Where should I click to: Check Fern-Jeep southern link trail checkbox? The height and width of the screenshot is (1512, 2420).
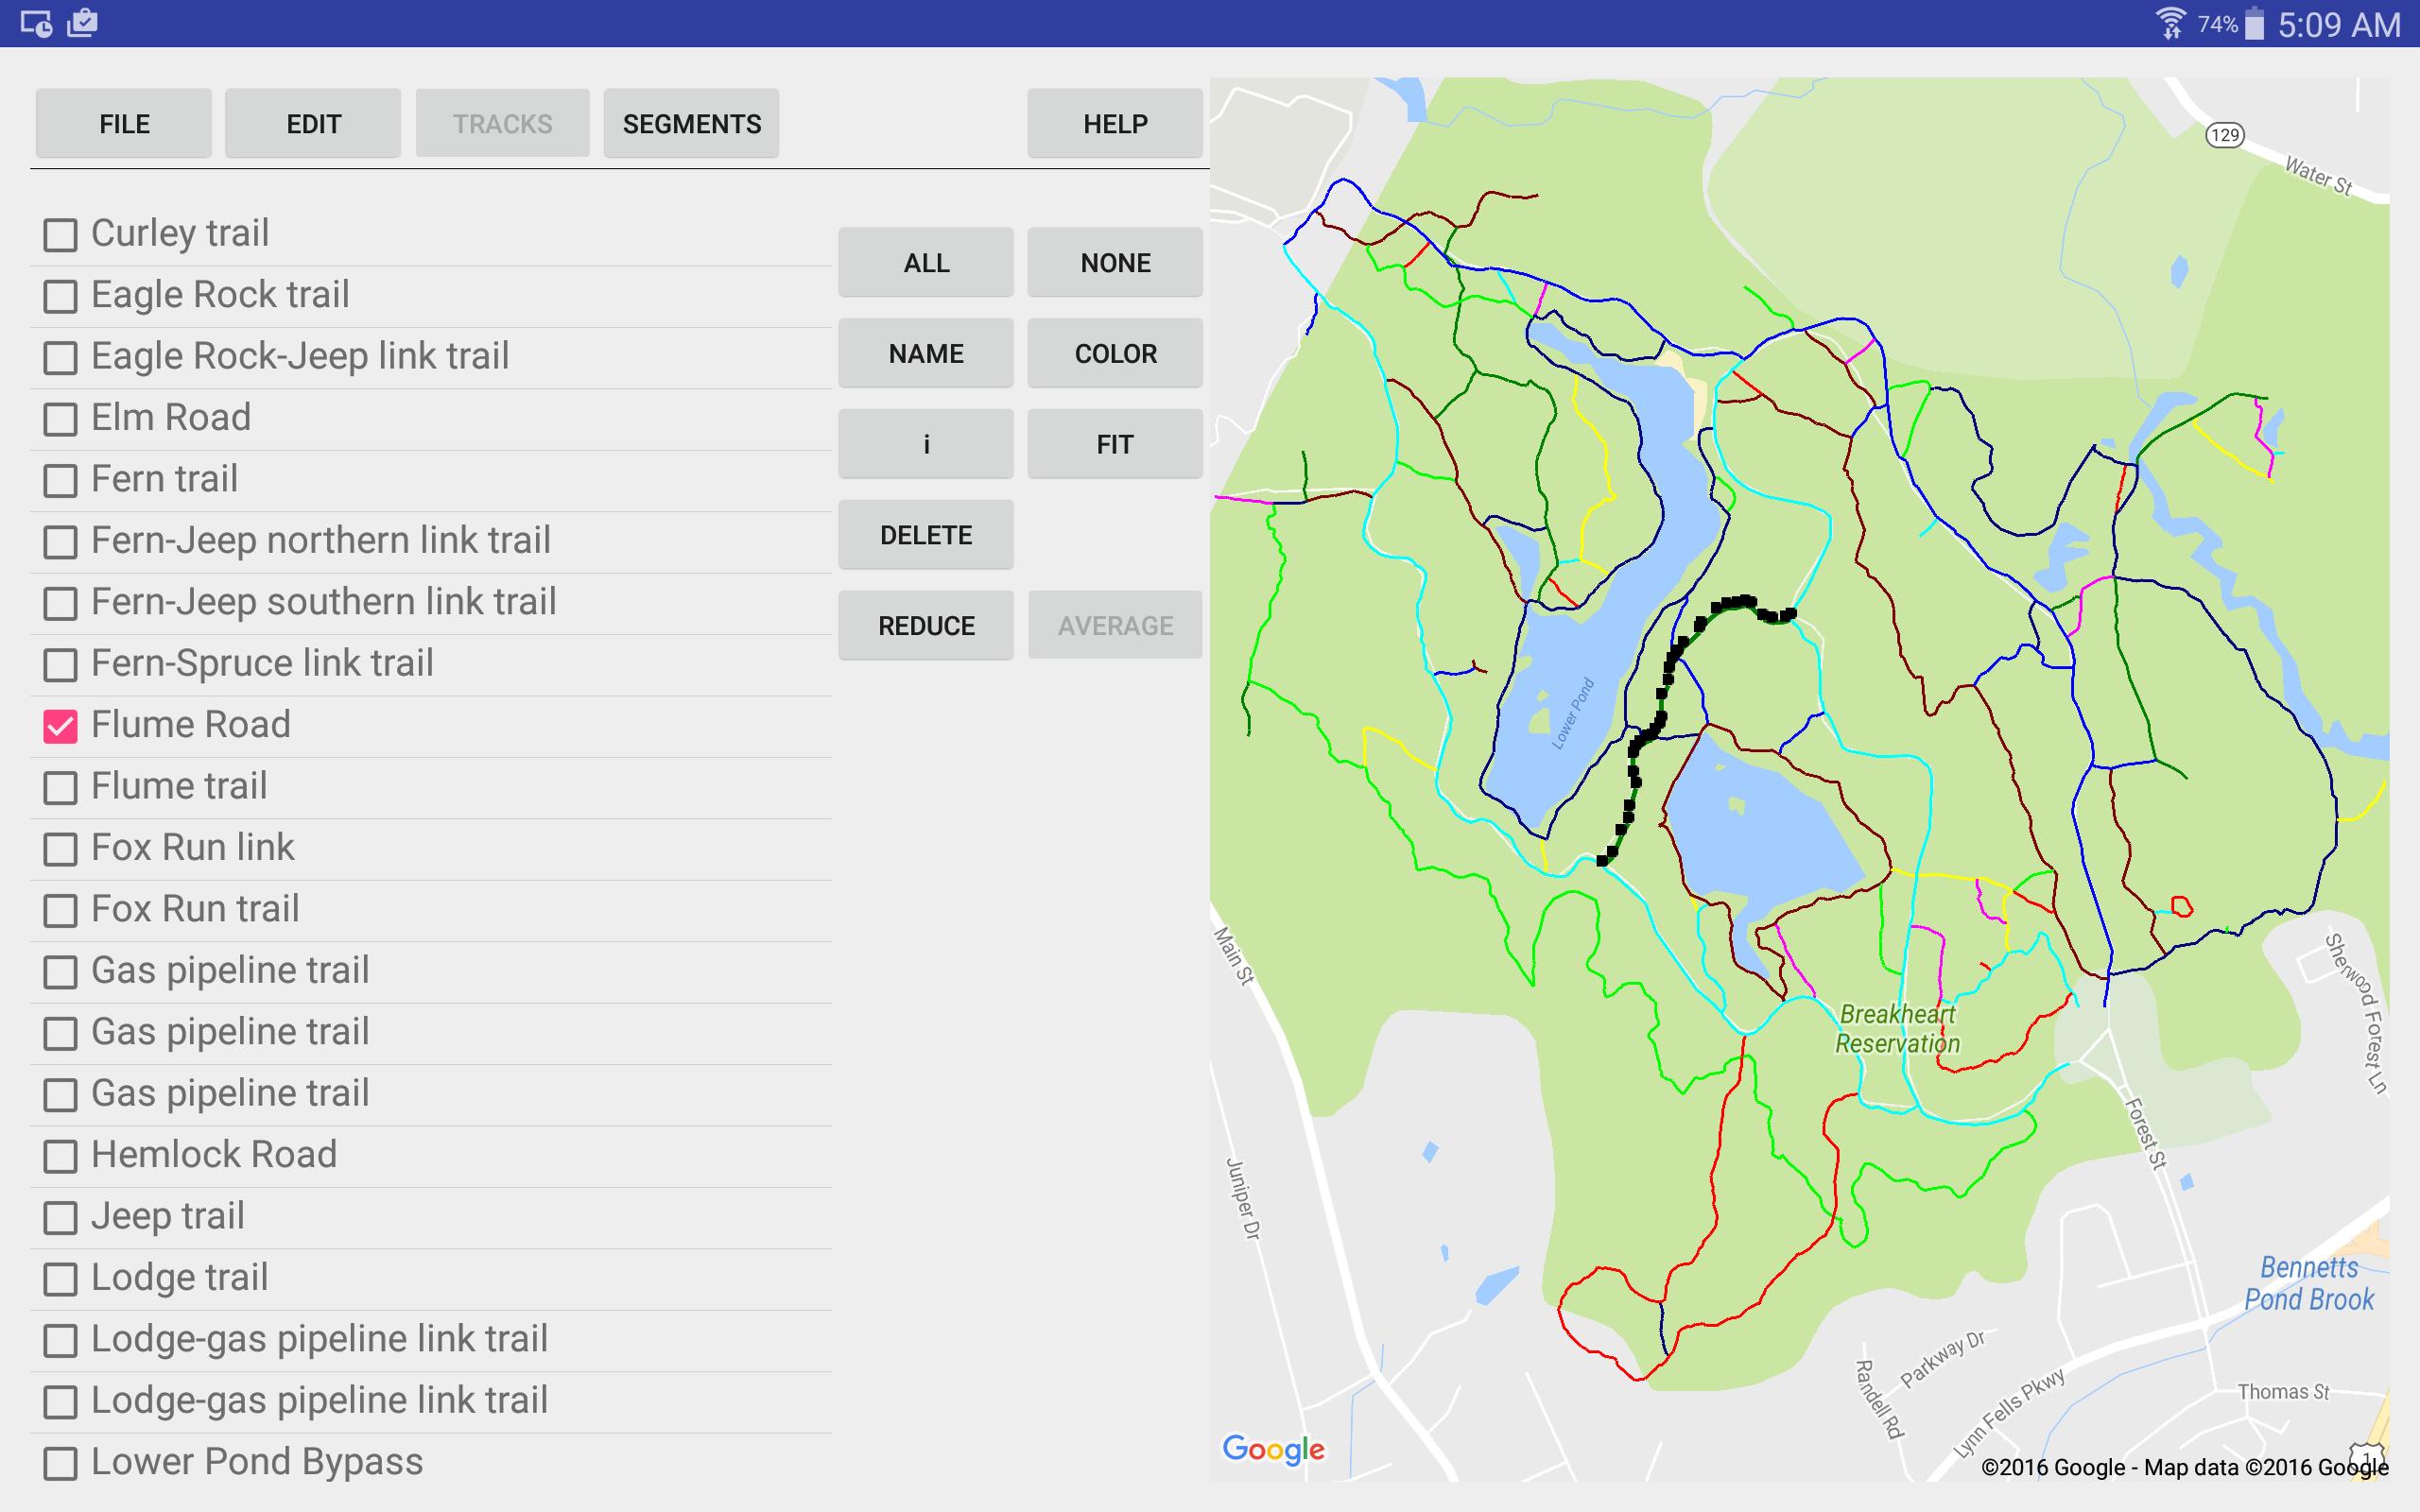click(60, 603)
